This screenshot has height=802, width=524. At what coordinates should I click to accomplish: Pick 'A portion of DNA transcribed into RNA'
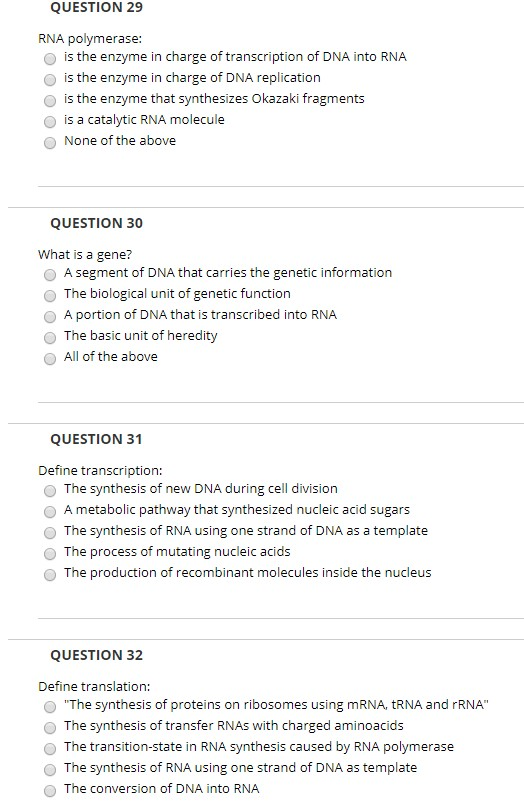(x=50, y=317)
